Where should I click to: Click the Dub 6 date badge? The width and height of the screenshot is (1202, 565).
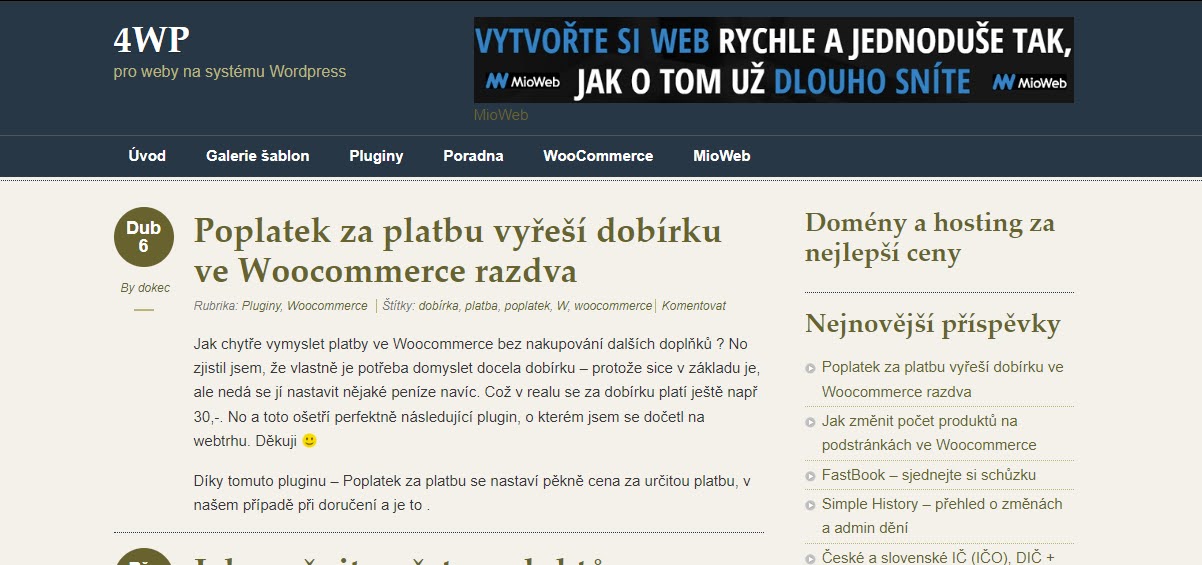(144, 238)
